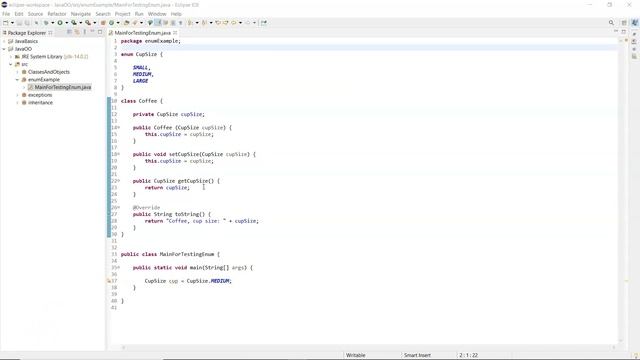Open the New Java Class dropdown arrow
This screenshot has width=640, height=360.
point(118,23)
